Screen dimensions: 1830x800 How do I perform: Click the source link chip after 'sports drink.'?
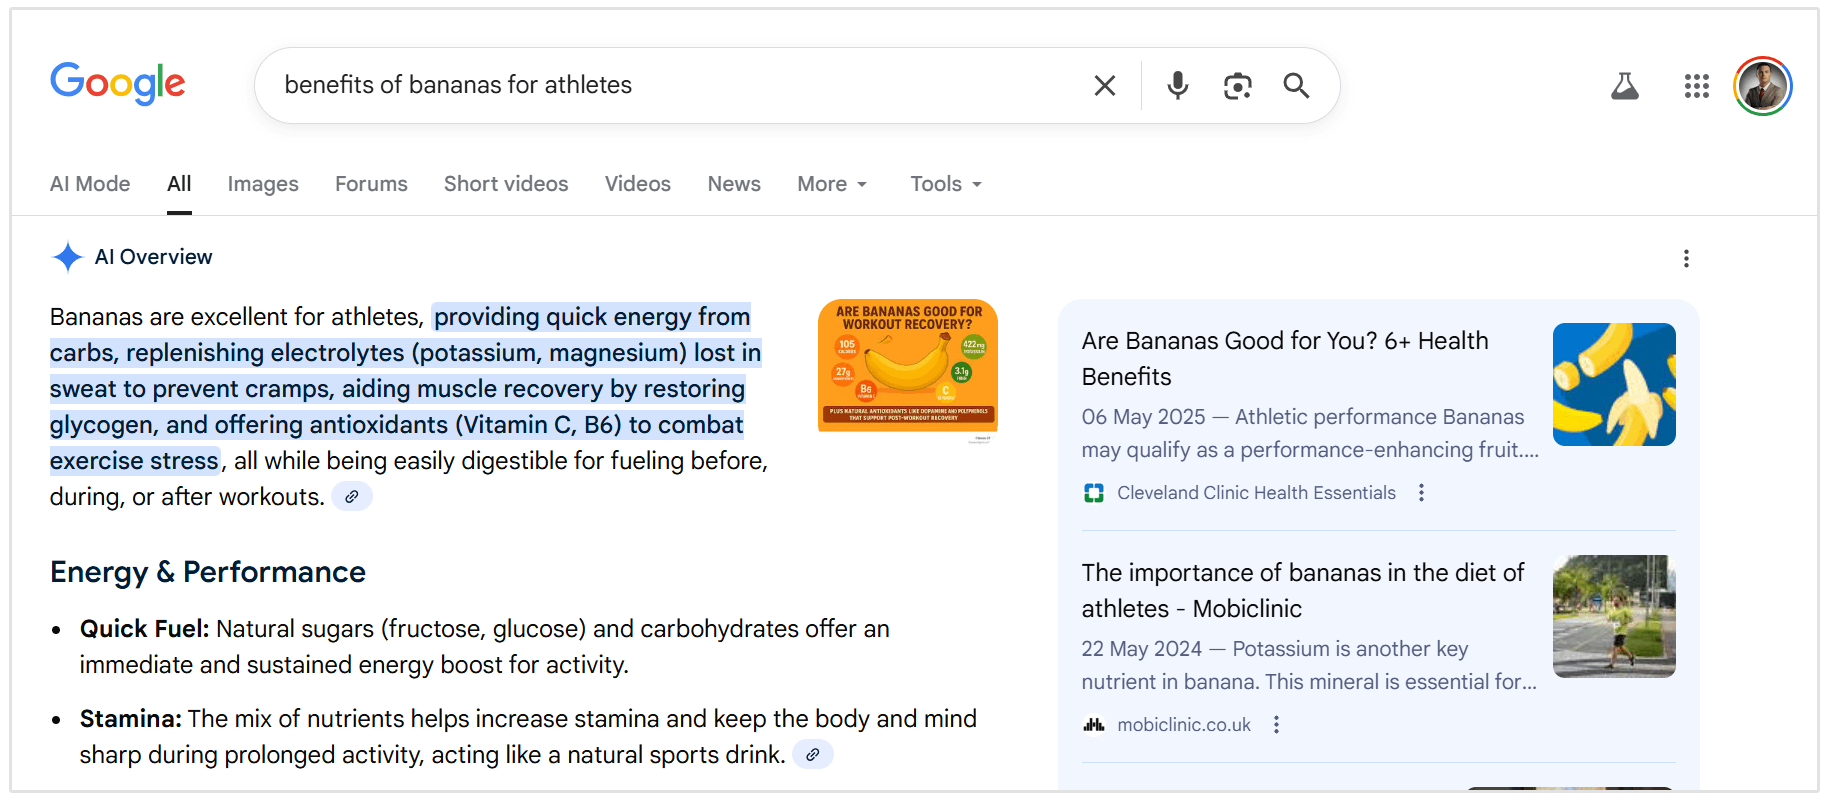(813, 755)
